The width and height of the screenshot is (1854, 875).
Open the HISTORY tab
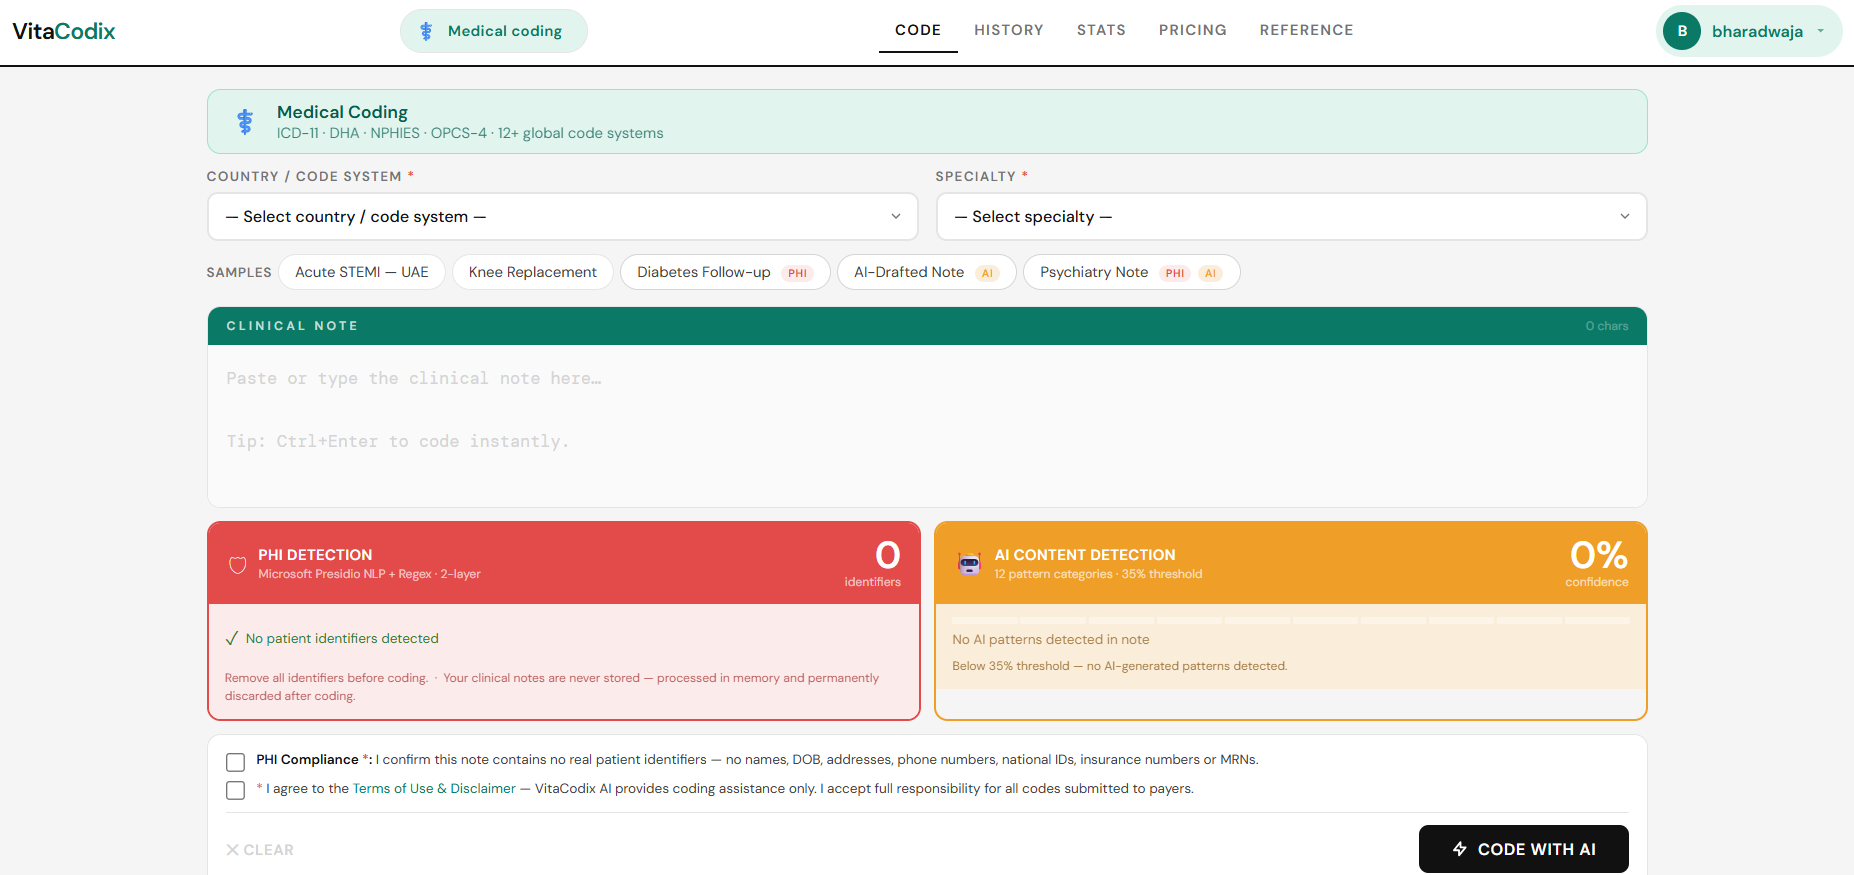tap(1009, 30)
